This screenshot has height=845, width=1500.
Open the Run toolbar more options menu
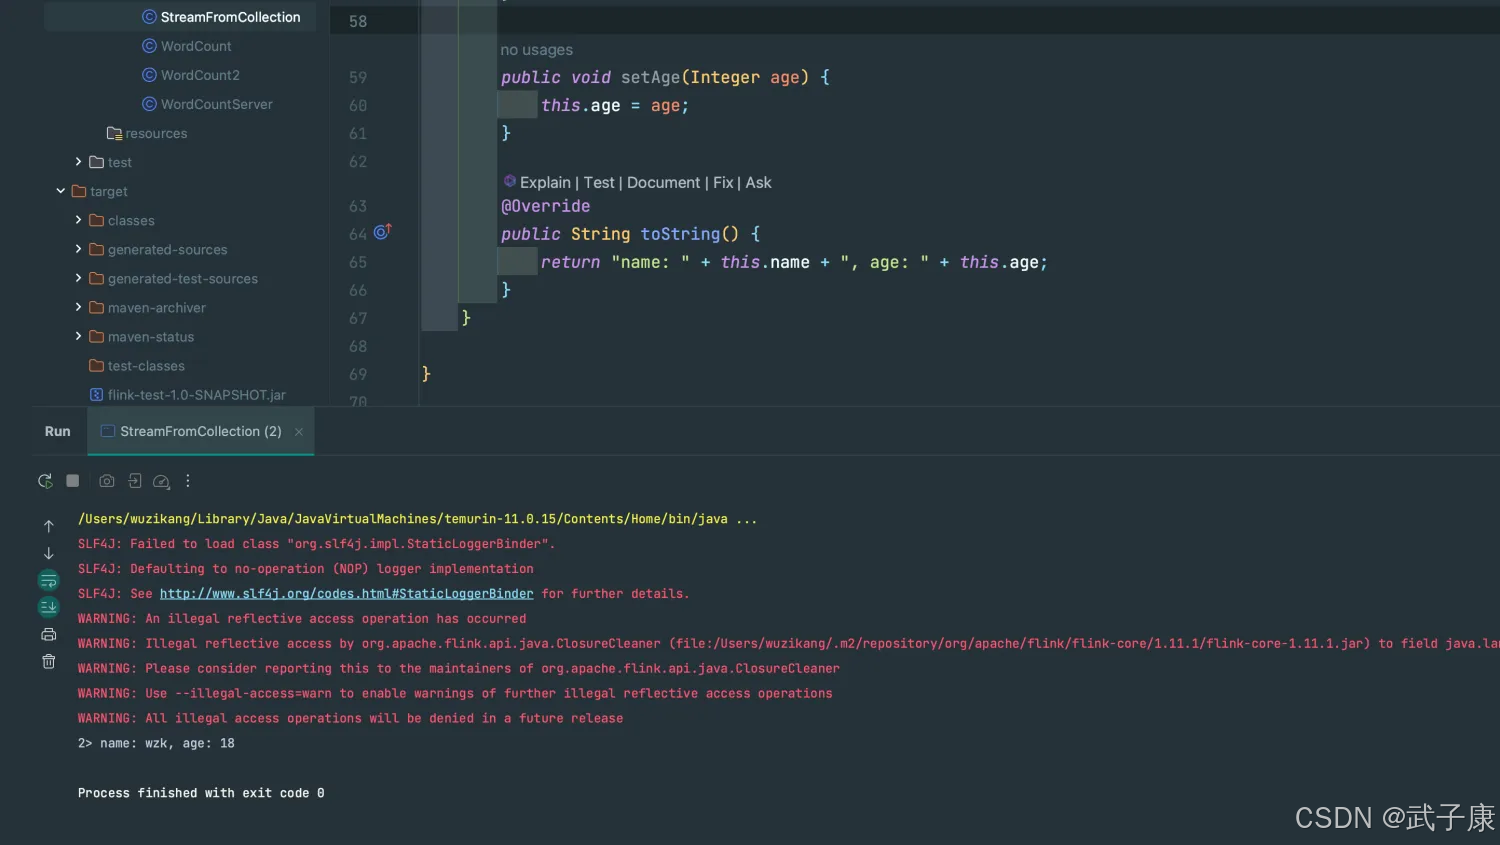pyautogui.click(x=188, y=481)
